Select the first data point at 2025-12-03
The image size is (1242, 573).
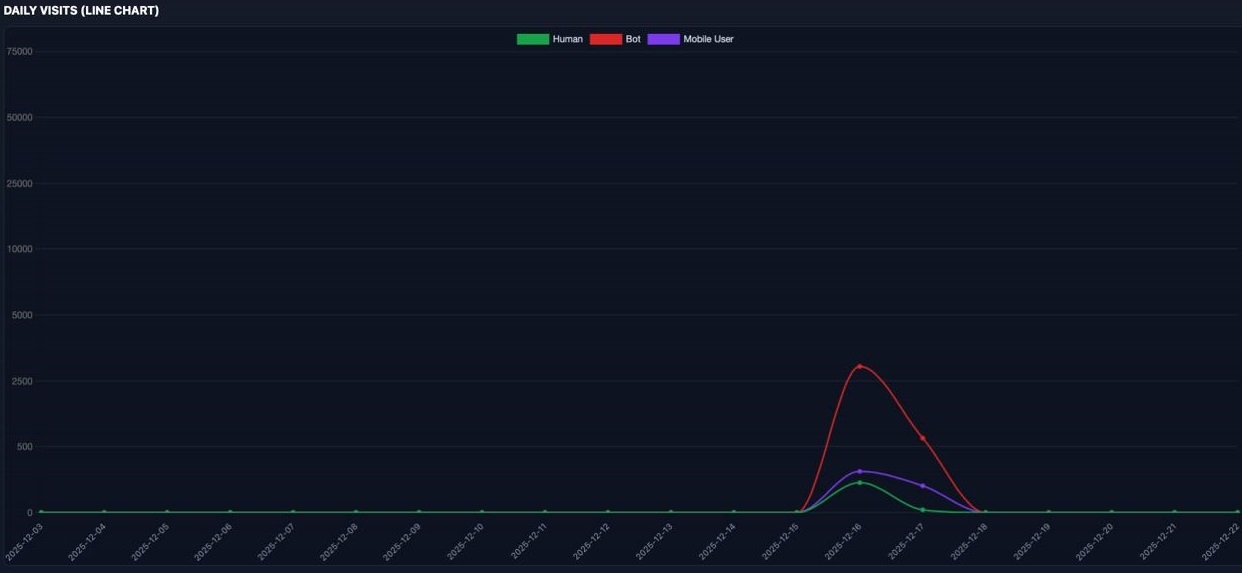[x=41, y=512]
